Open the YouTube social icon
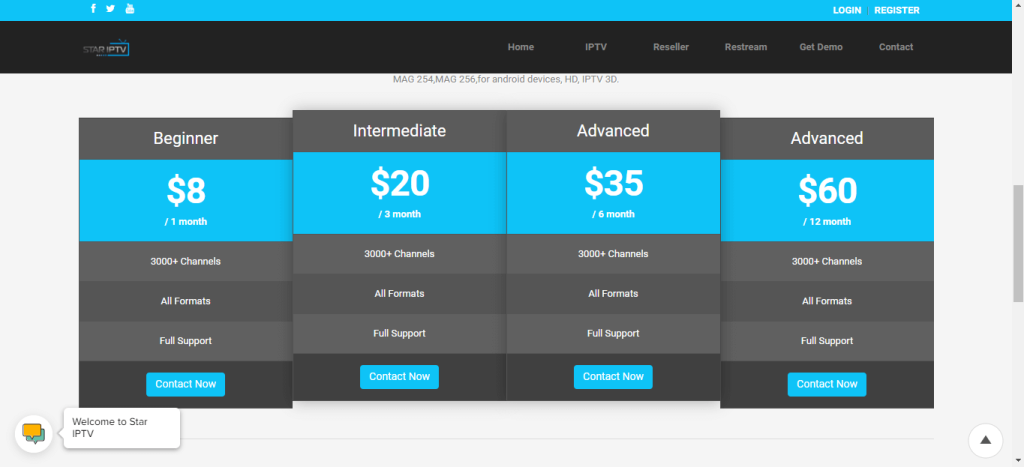 [129, 8]
